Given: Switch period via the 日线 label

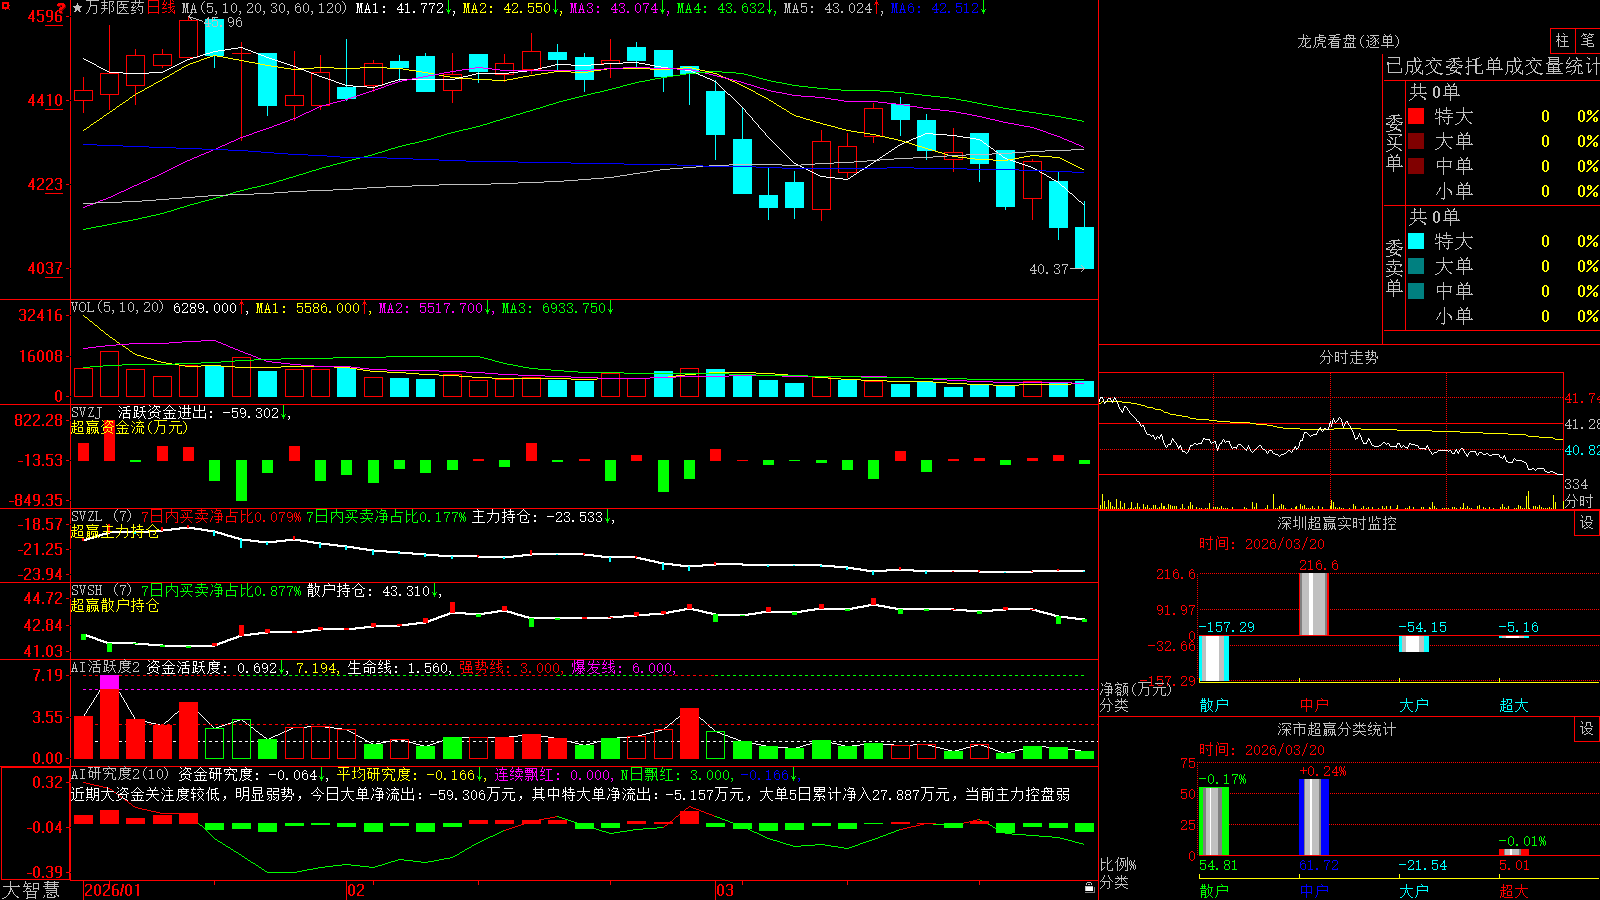Looking at the screenshot, I should point(161,8).
